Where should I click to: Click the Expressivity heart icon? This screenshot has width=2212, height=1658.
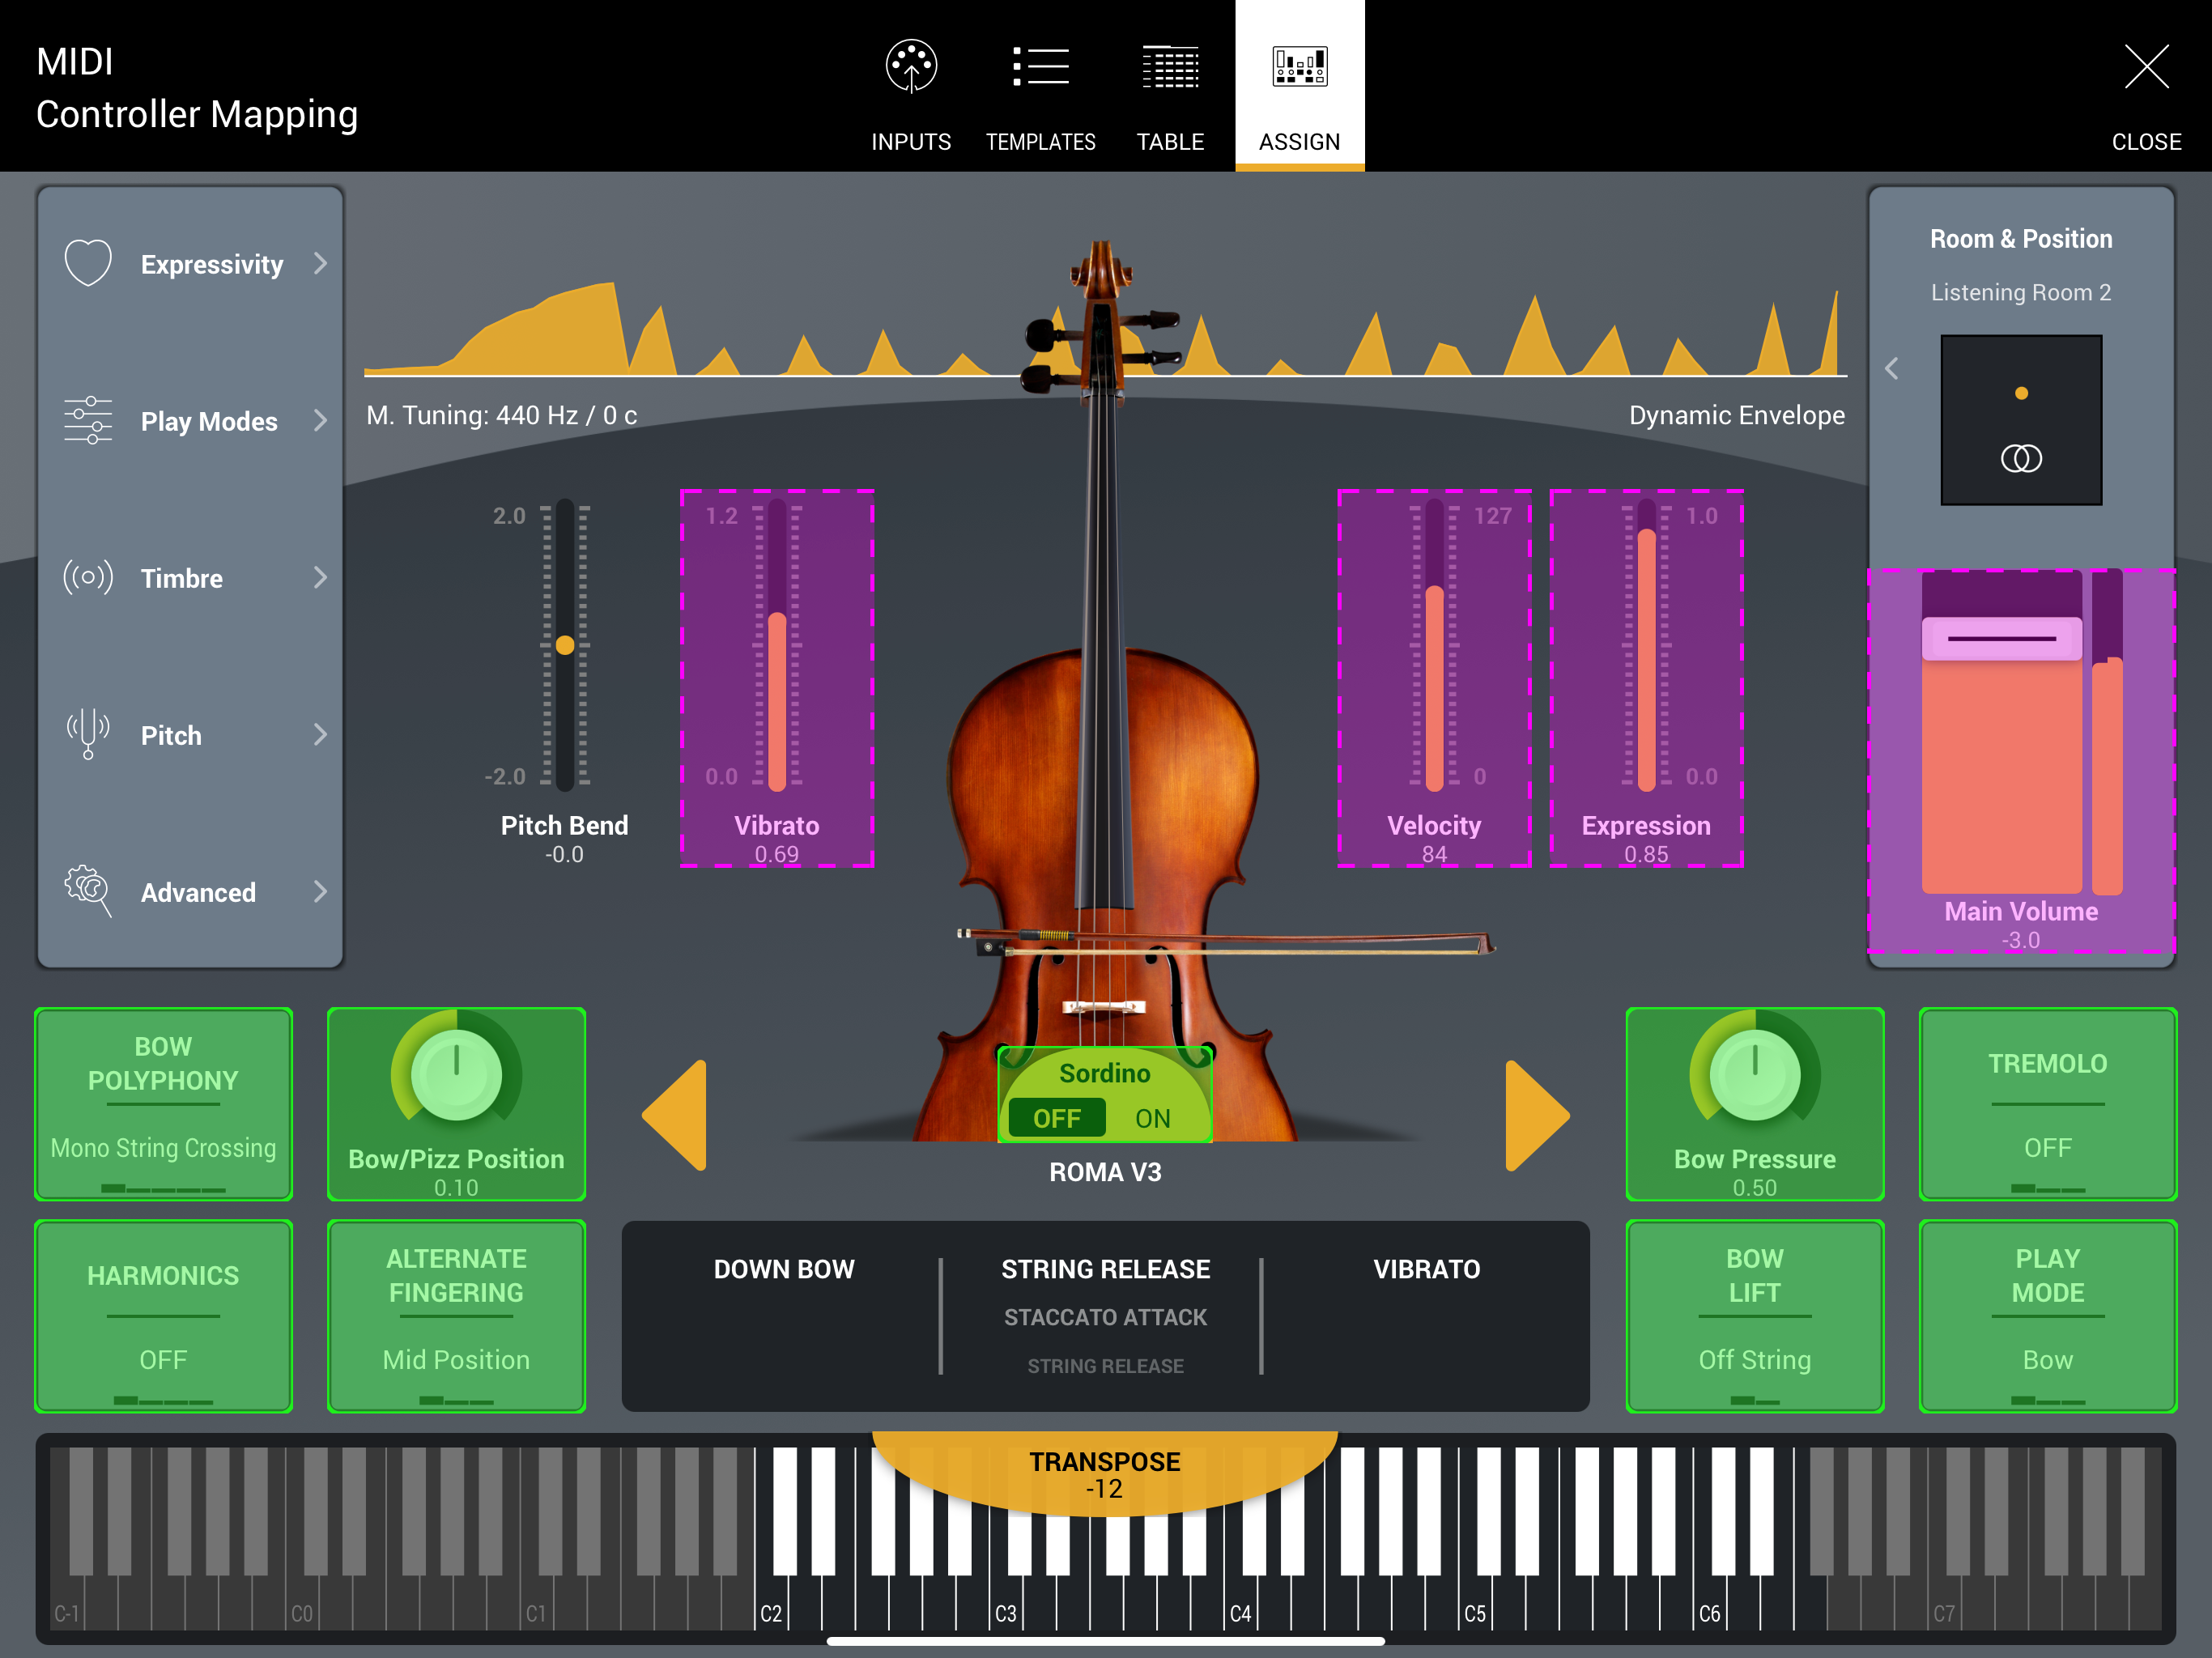tap(88, 263)
